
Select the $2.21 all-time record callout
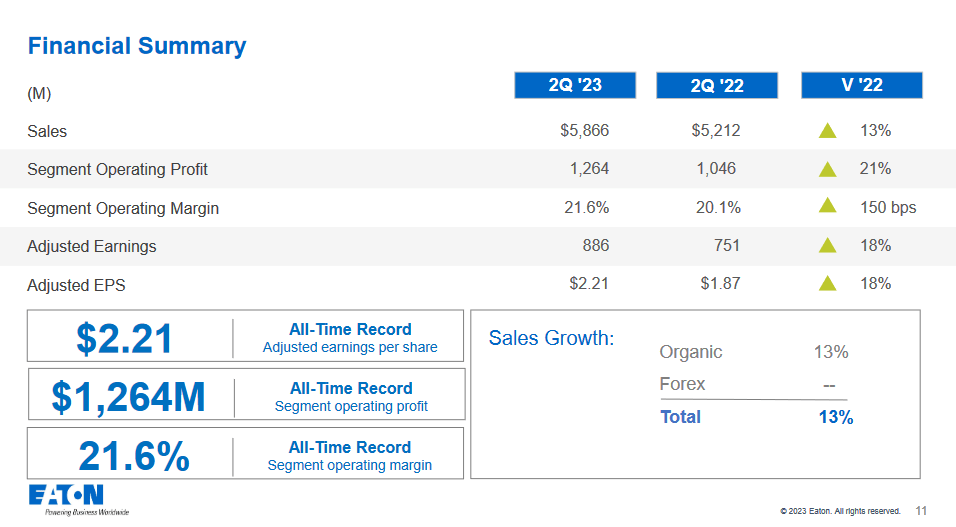pos(125,338)
